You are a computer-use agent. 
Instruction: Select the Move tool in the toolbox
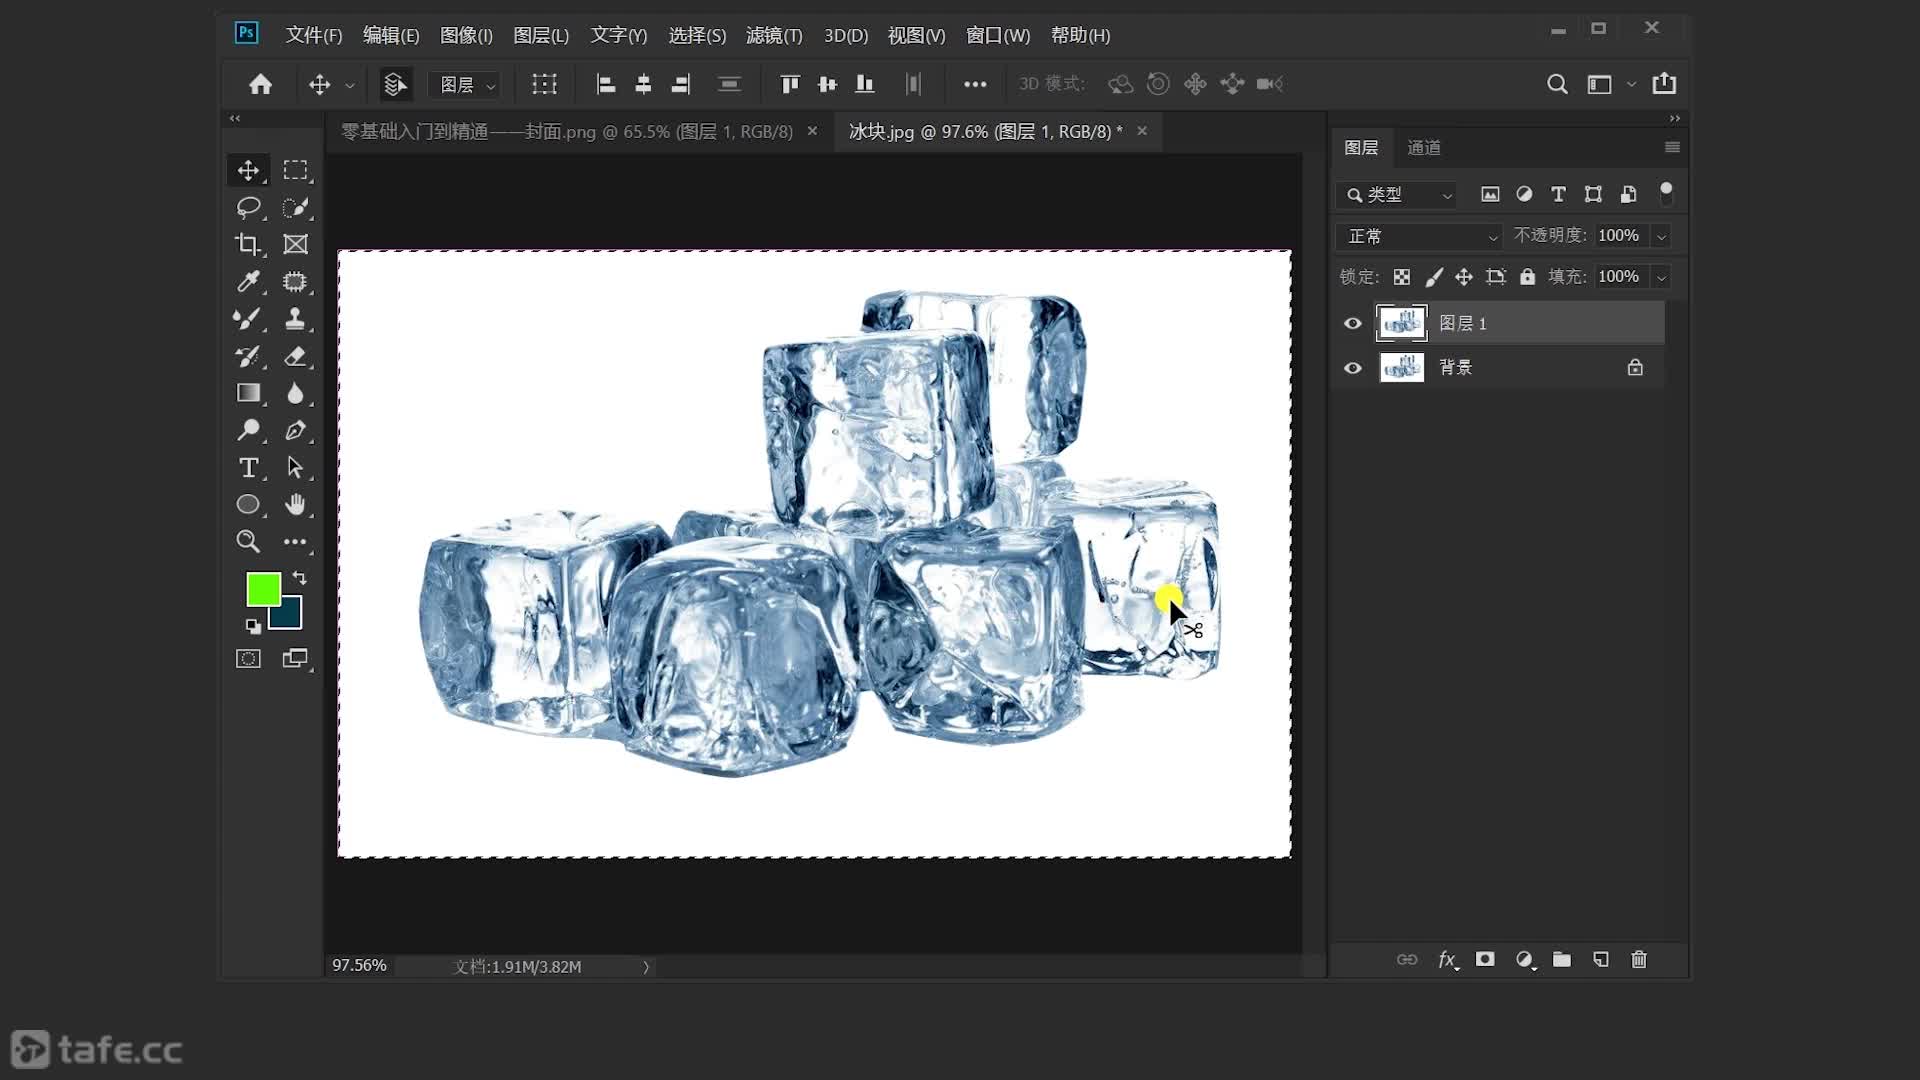(x=248, y=170)
